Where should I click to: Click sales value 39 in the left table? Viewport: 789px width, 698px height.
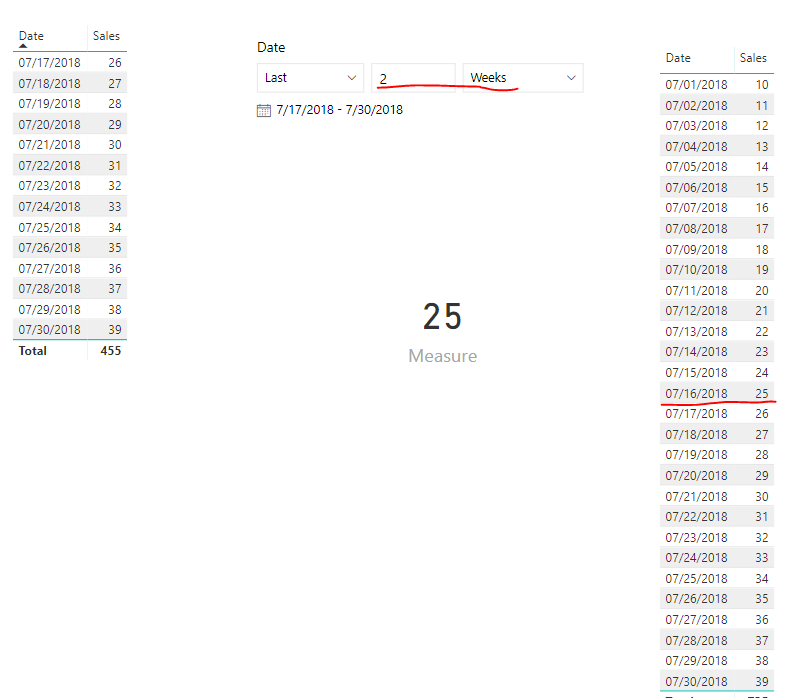tap(115, 330)
